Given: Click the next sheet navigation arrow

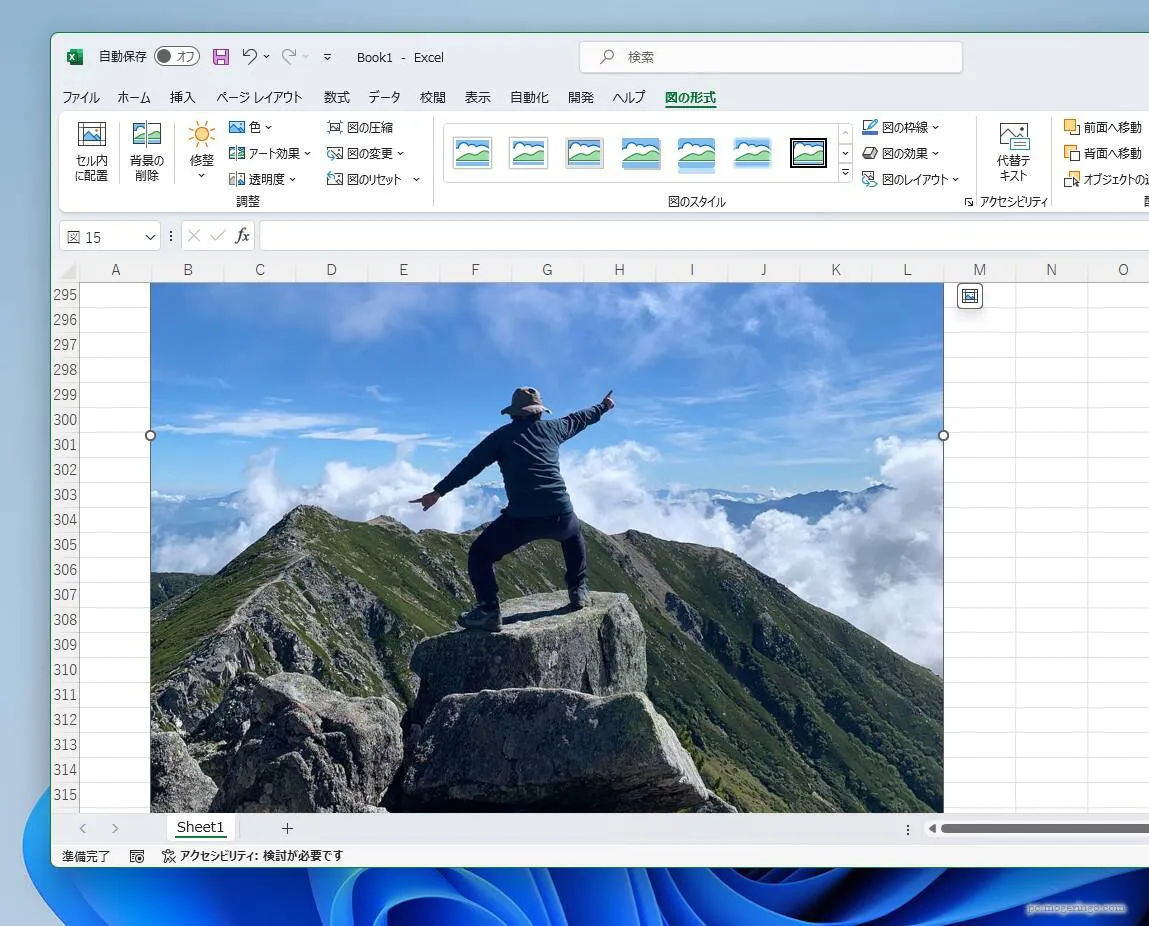Looking at the screenshot, I should click(x=115, y=829).
